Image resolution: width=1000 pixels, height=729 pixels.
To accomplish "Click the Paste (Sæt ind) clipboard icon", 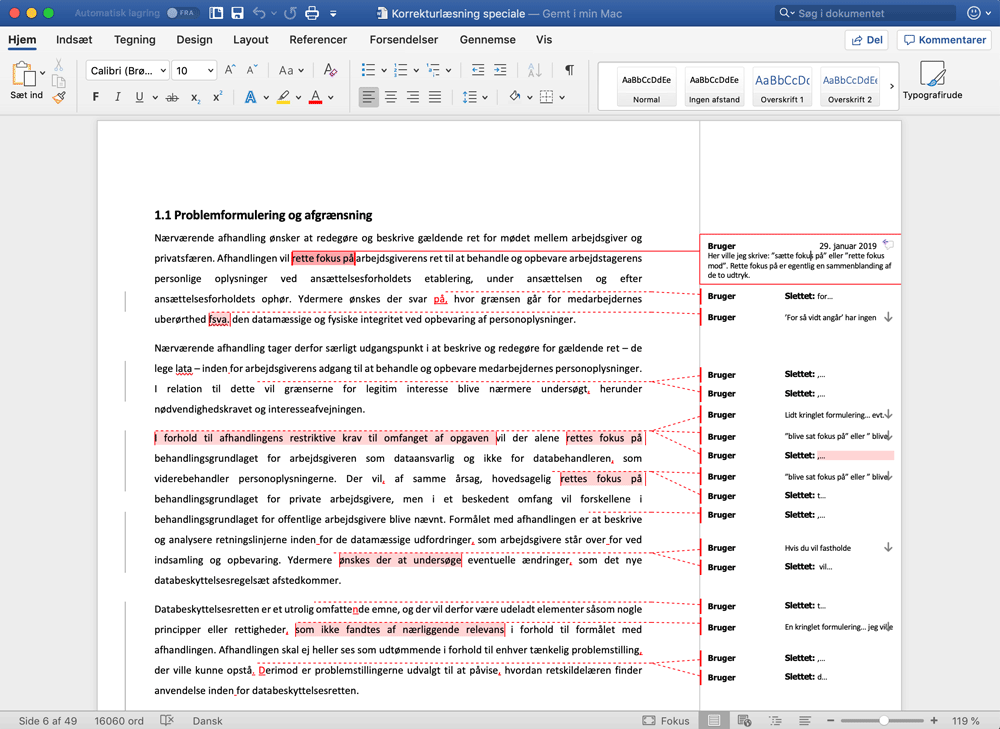I will click(x=24, y=74).
